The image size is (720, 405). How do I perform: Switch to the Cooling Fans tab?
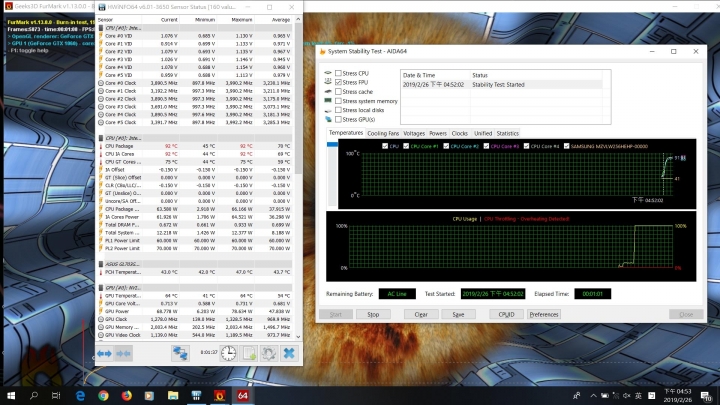pyautogui.click(x=383, y=133)
